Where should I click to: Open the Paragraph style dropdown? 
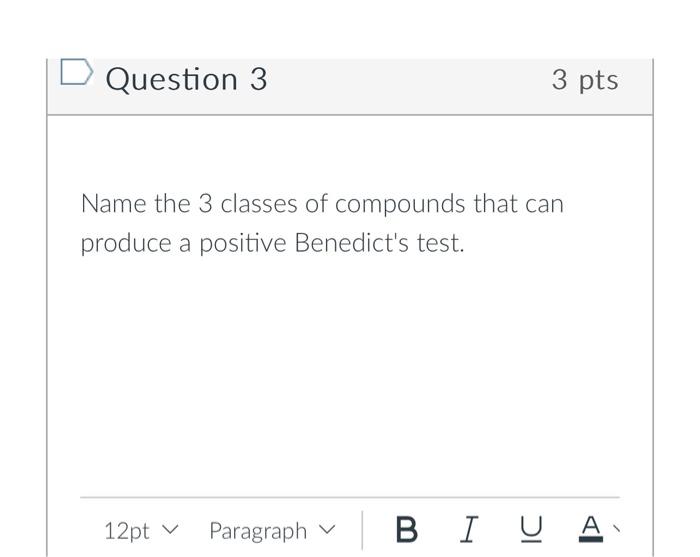click(272, 531)
